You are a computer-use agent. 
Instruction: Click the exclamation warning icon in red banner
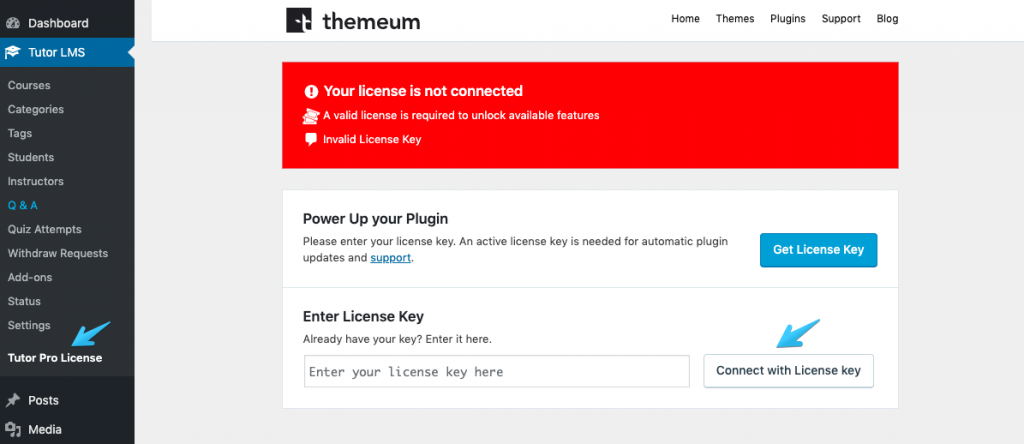311,91
